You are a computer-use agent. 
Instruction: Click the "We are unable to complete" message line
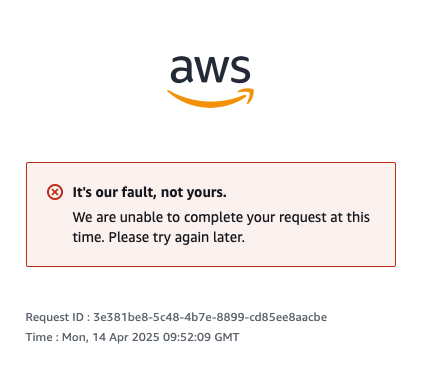click(221, 217)
